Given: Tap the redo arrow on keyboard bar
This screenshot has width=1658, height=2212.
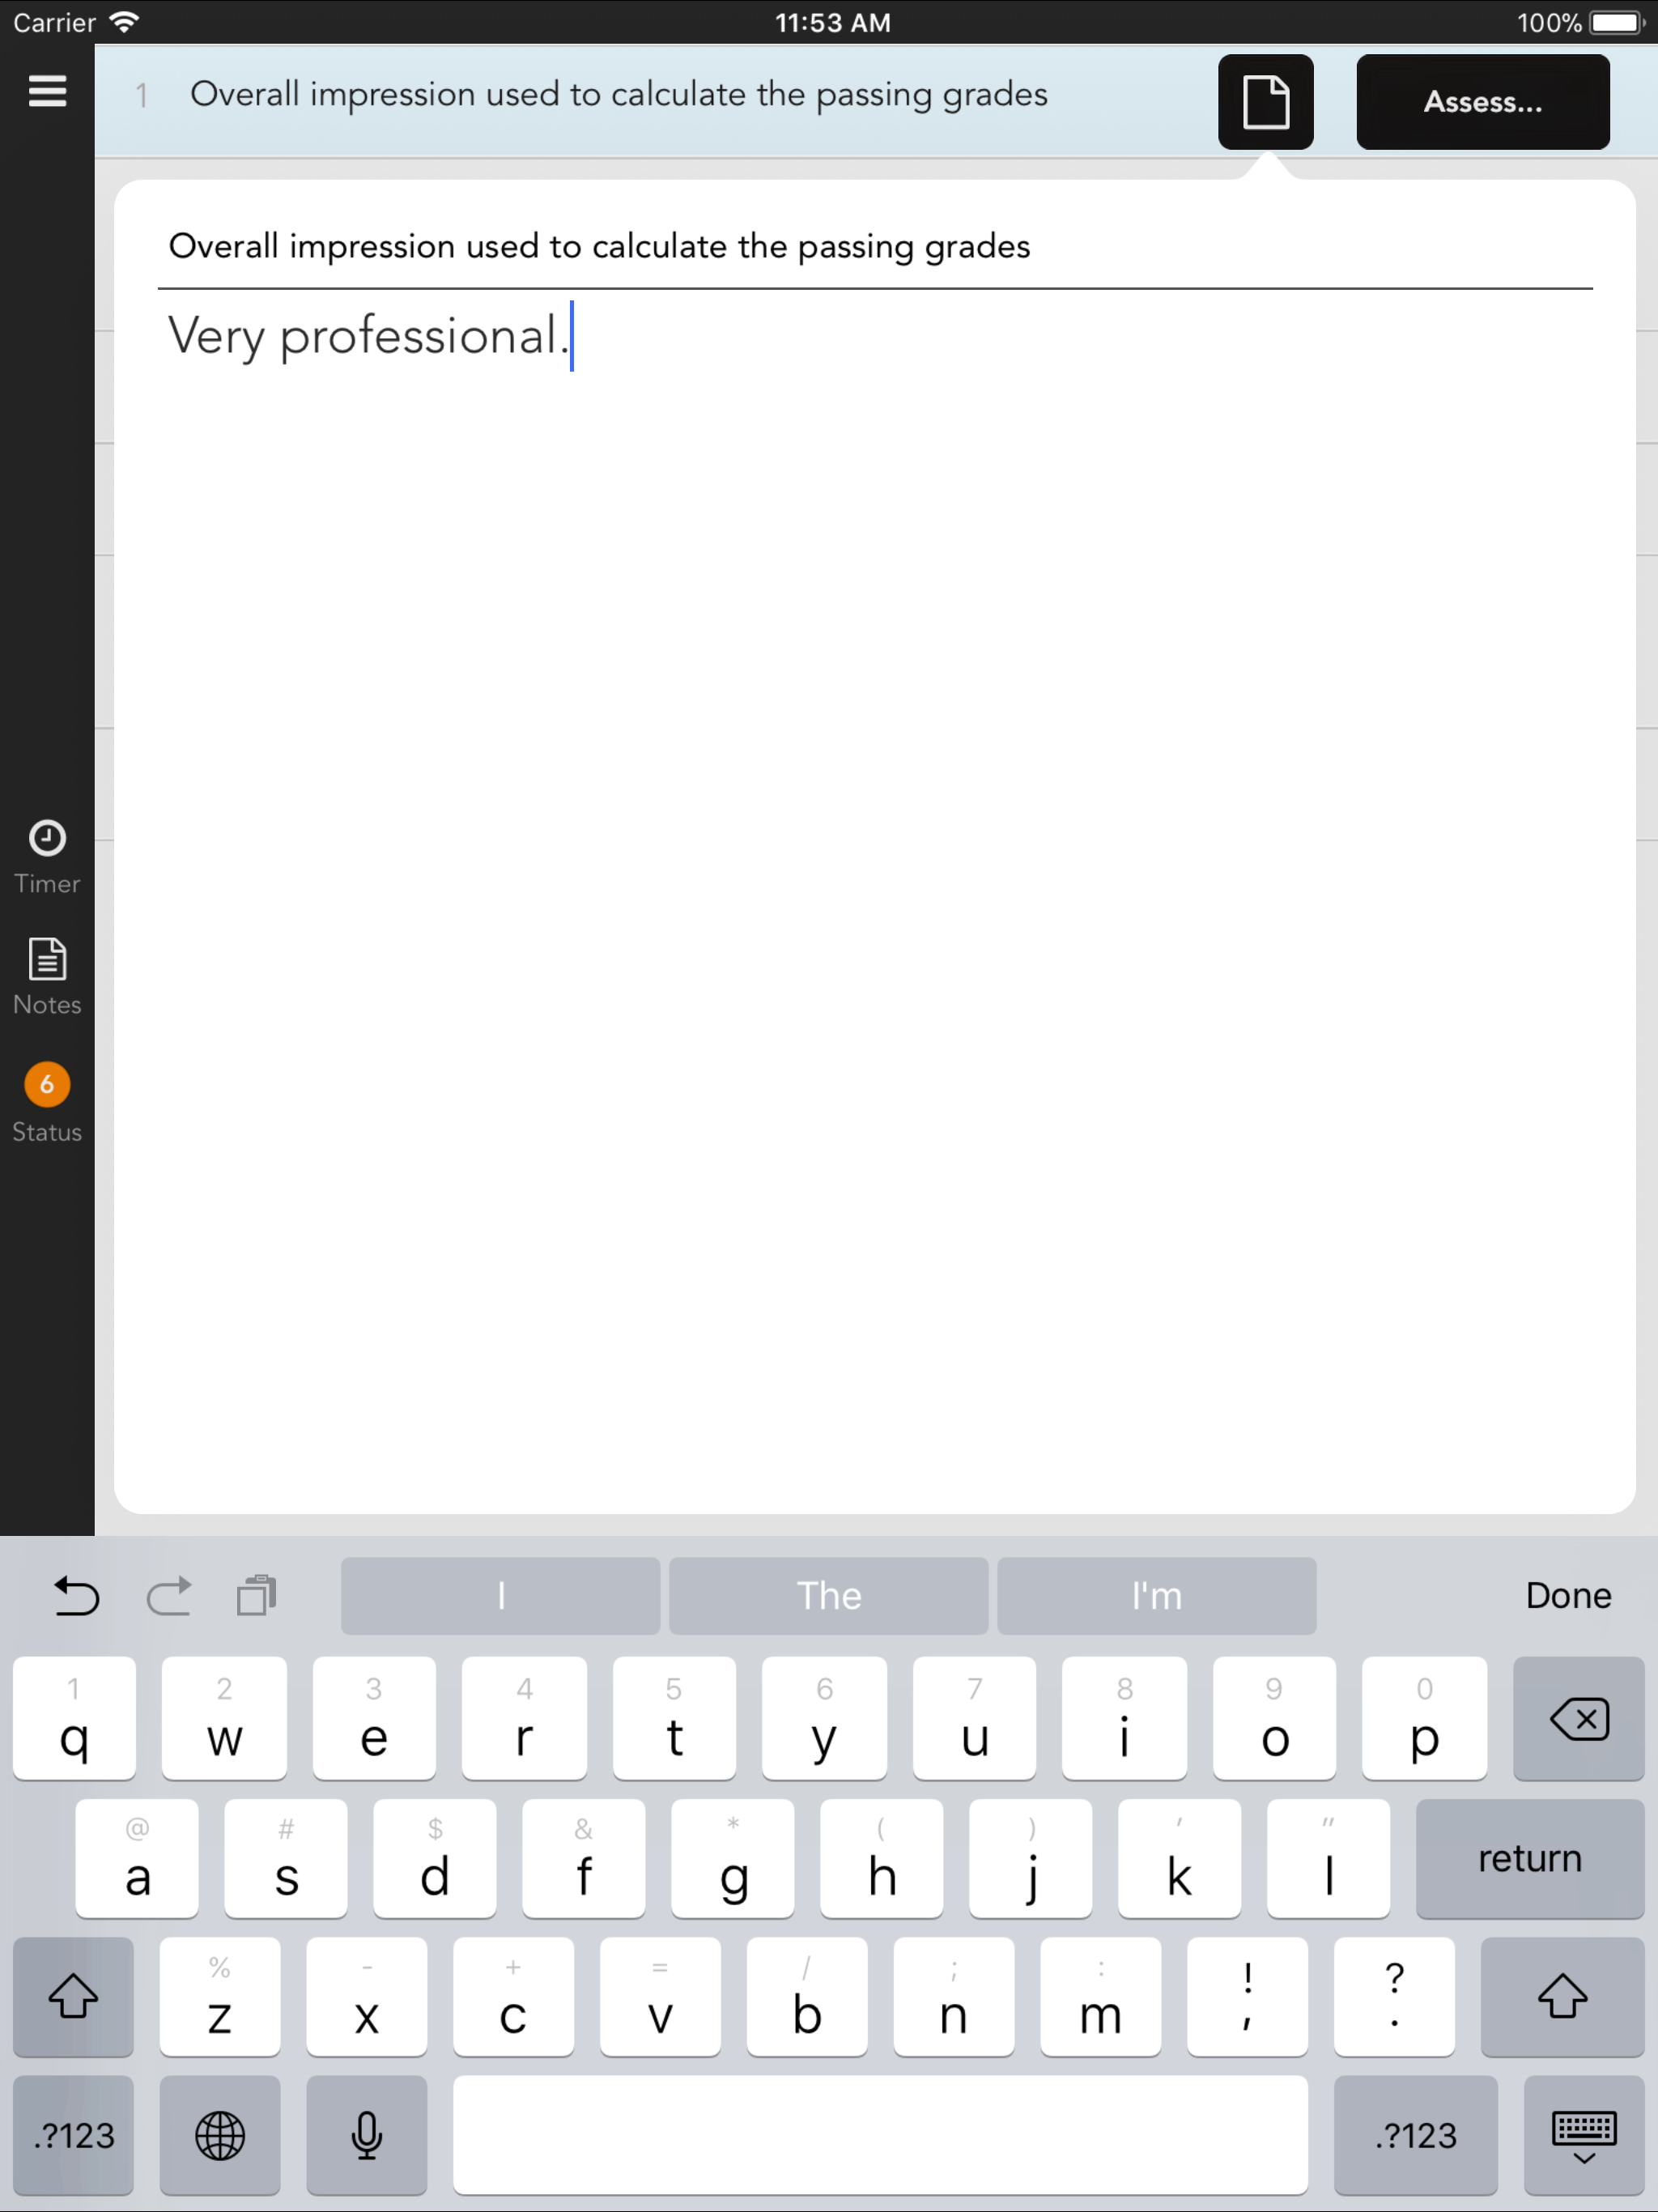Looking at the screenshot, I should pyautogui.click(x=168, y=1595).
